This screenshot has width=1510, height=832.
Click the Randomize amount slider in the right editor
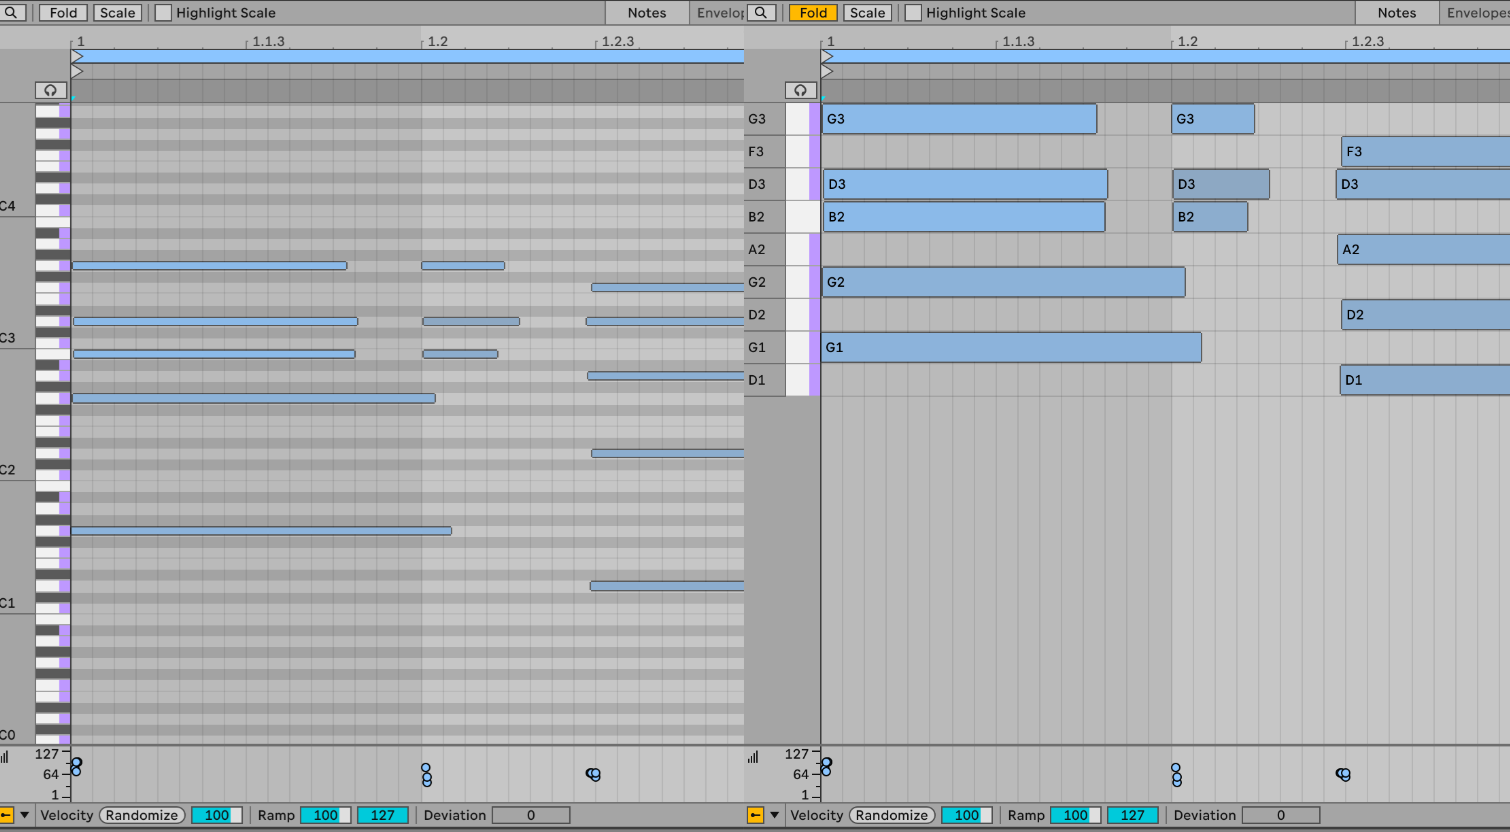[966, 815]
